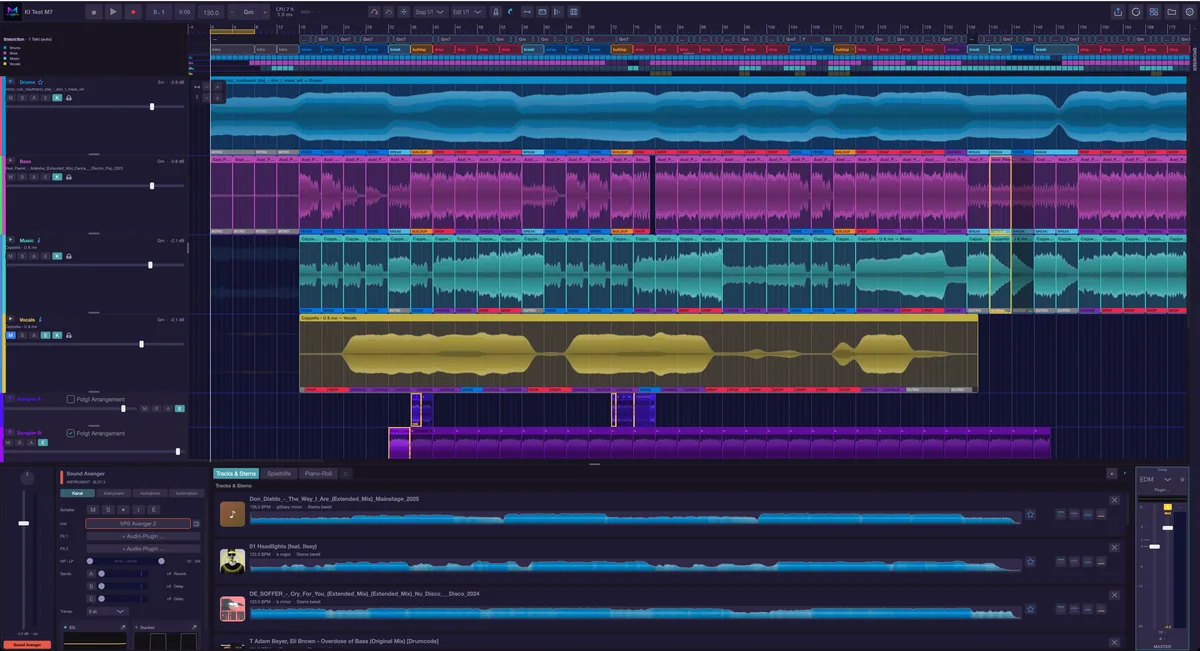The width and height of the screenshot is (1200, 651).
Task: Select the 01 Headlights track thumbnail
Action: click(232, 561)
